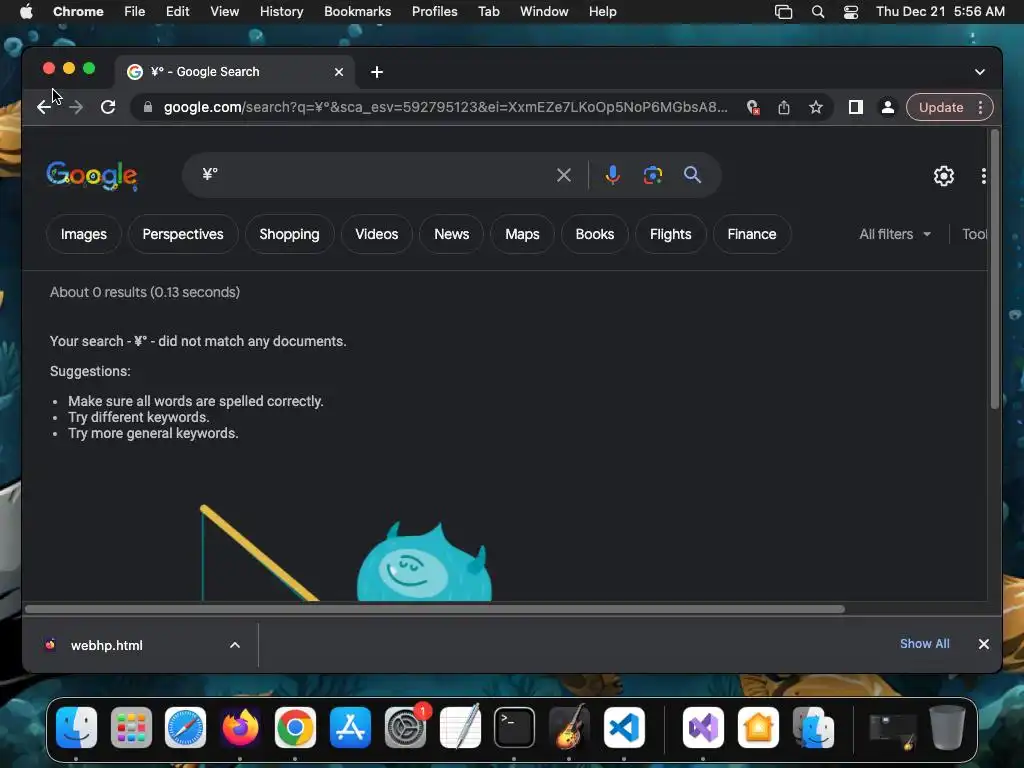The width and height of the screenshot is (1024, 768).
Task: Start a voice search with microphone
Action: 613,175
